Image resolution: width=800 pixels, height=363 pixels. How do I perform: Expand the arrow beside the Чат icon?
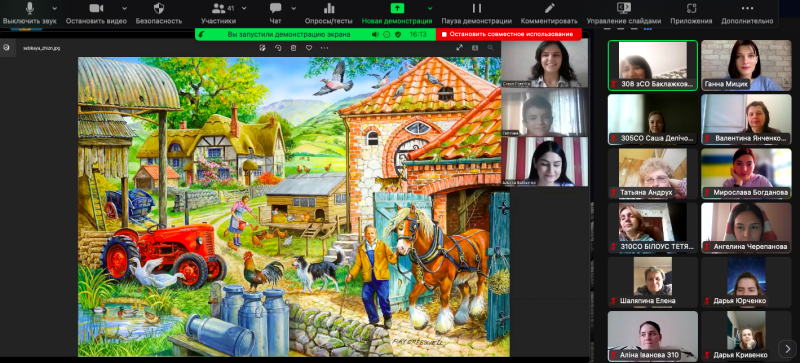[293, 8]
